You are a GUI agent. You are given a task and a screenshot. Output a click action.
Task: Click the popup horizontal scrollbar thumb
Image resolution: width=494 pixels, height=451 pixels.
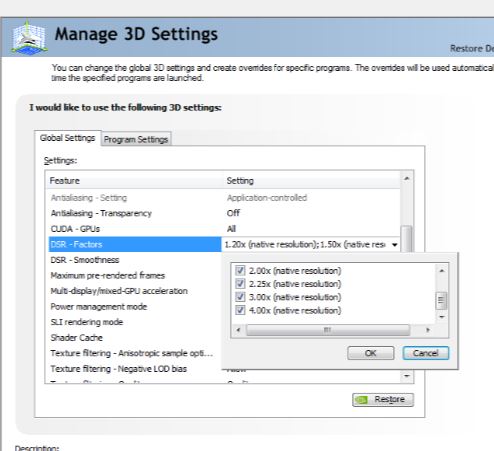pos(328,330)
